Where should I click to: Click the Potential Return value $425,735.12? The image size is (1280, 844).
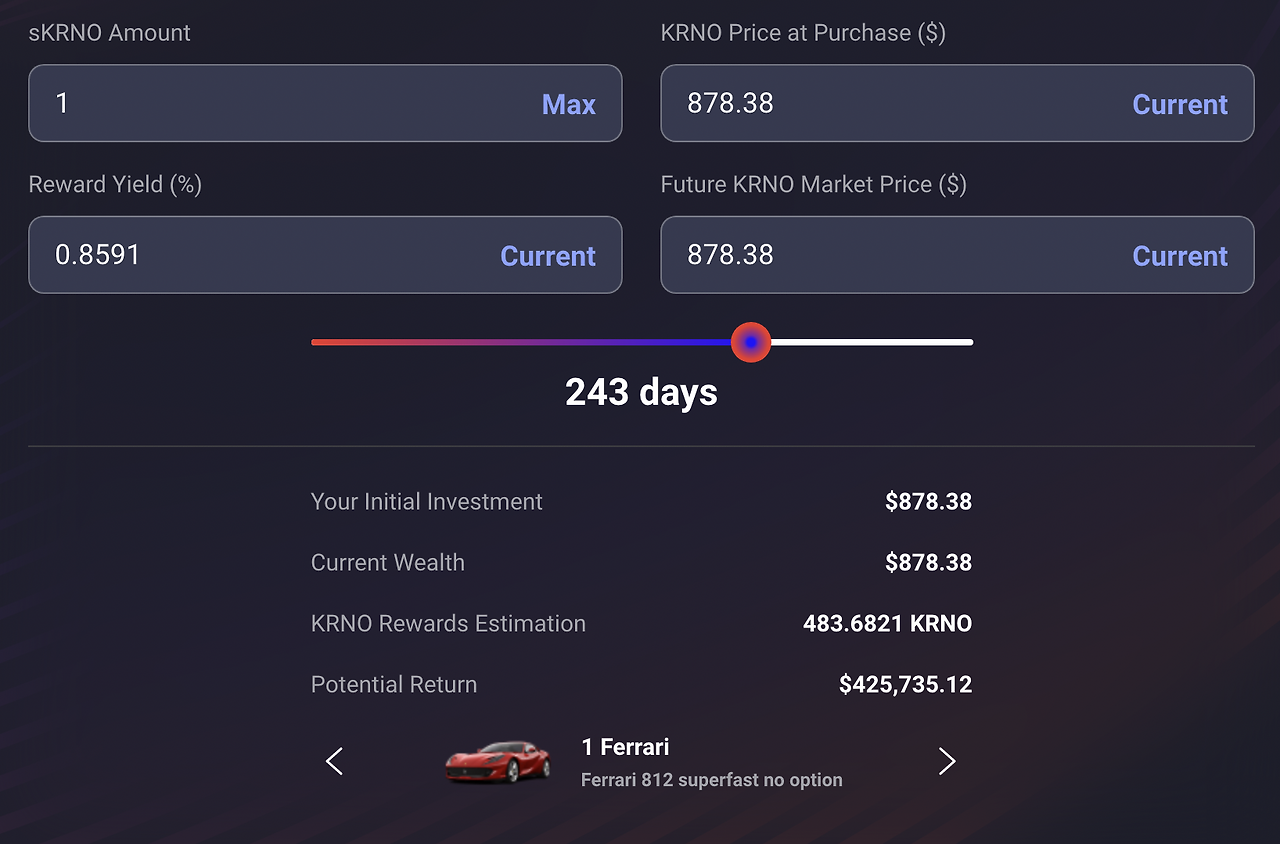905,685
